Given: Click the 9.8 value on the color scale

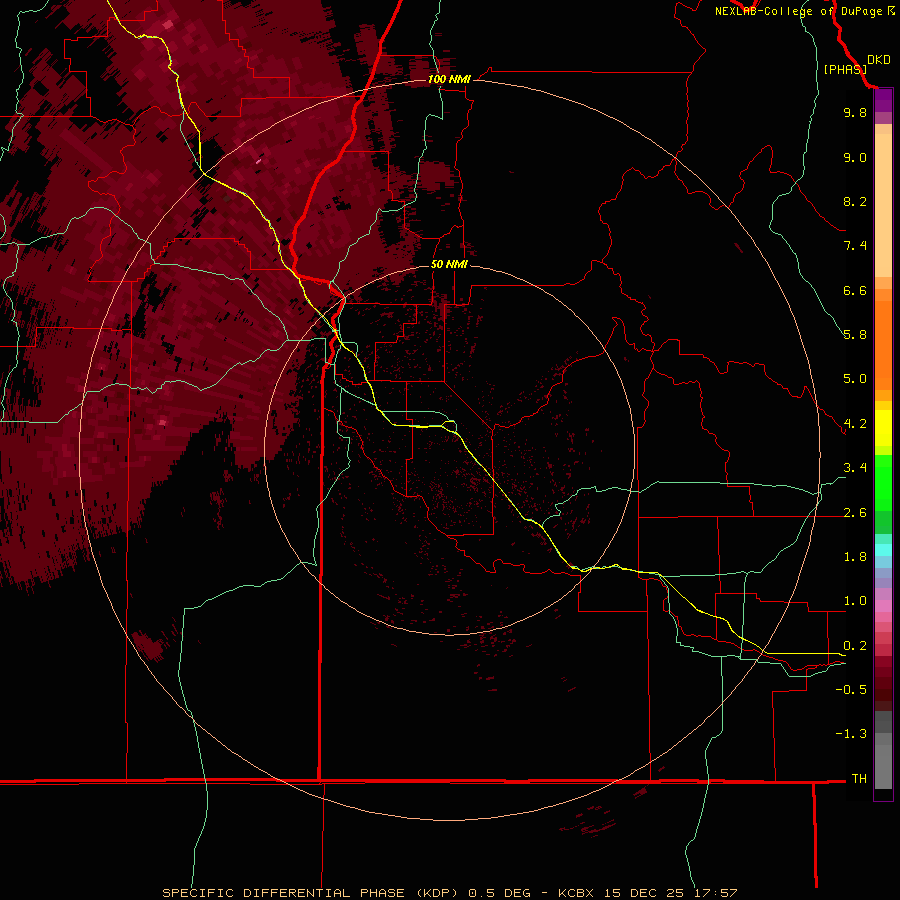Looking at the screenshot, I should (x=855, y=112).
